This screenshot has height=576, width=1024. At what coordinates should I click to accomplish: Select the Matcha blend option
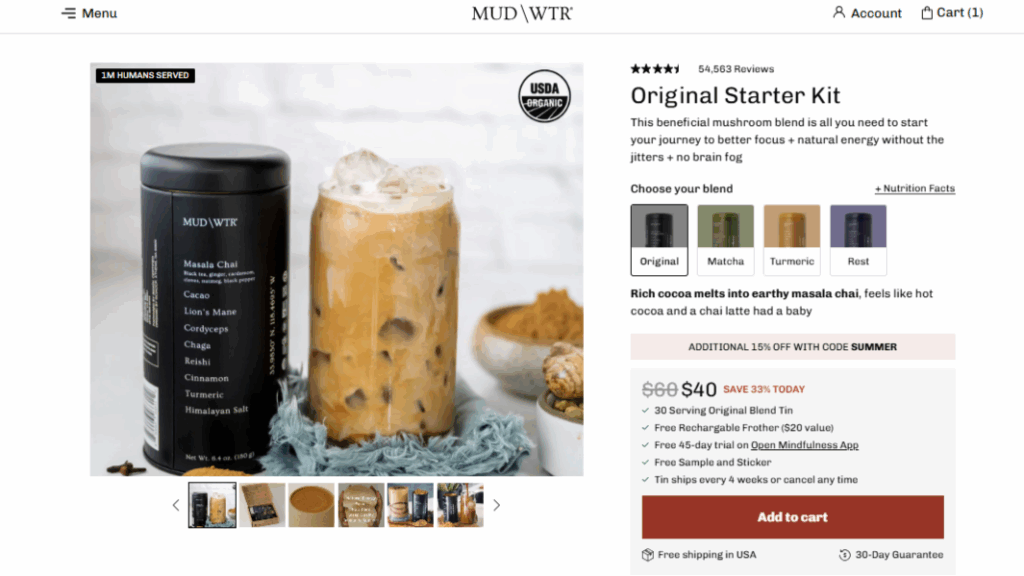click(726, 240)
